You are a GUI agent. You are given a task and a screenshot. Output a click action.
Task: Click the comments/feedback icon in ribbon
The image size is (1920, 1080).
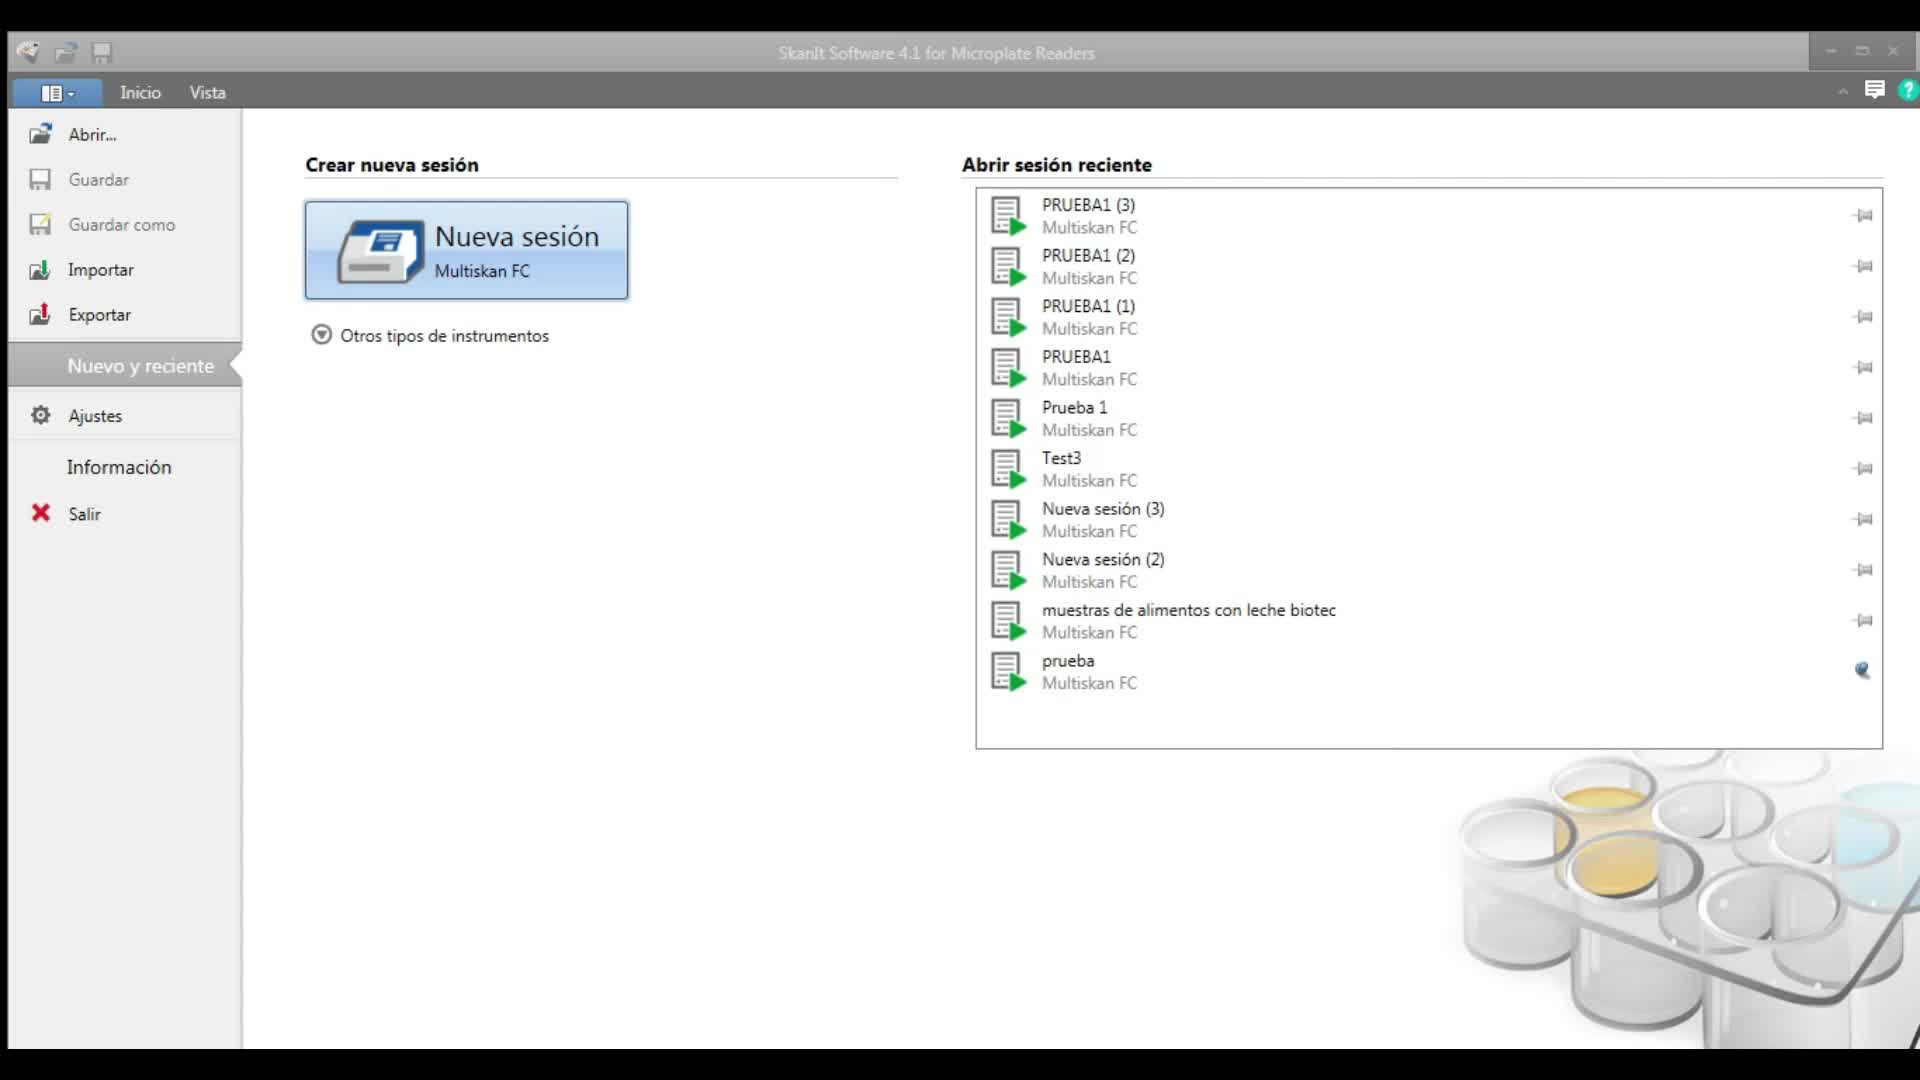(x=1875, y=91)
